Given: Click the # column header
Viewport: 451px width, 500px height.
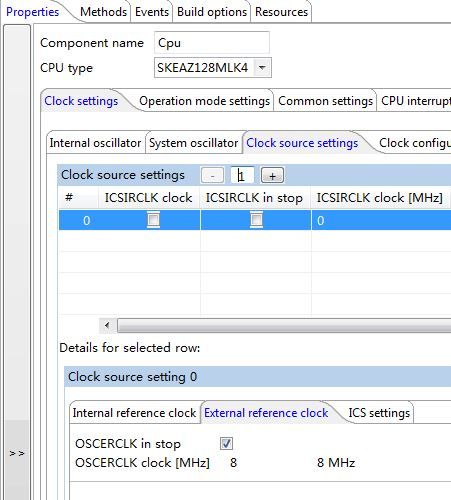Looking at the screenshot, I should (78, 198).
